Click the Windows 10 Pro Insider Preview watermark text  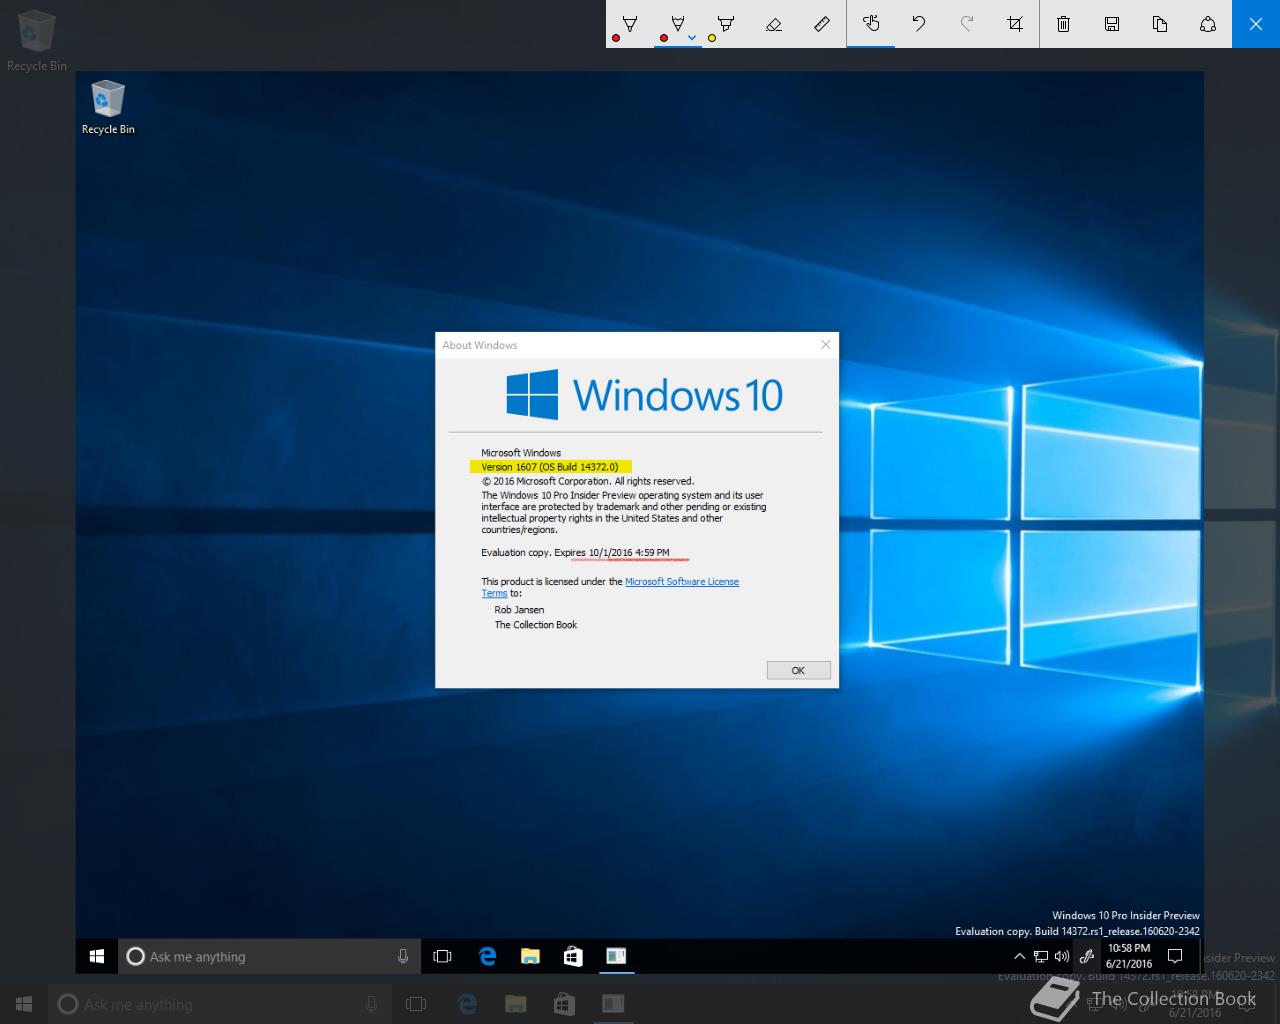coord(1126,915)
